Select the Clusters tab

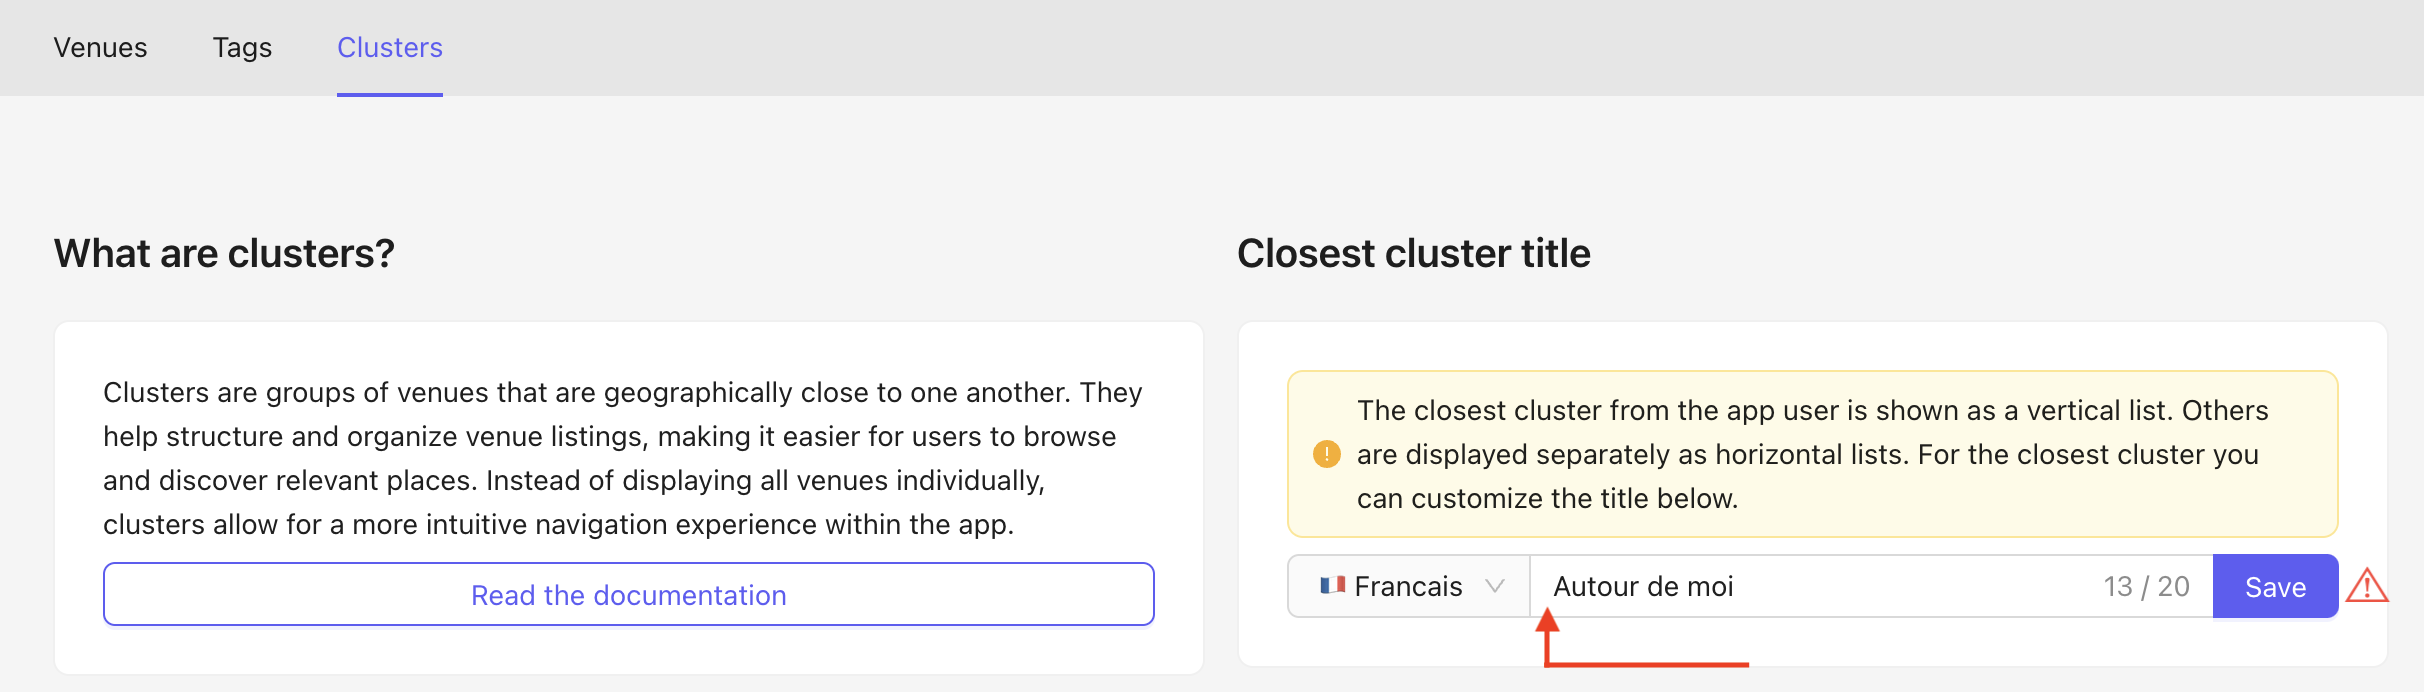[x=389, y=48]
